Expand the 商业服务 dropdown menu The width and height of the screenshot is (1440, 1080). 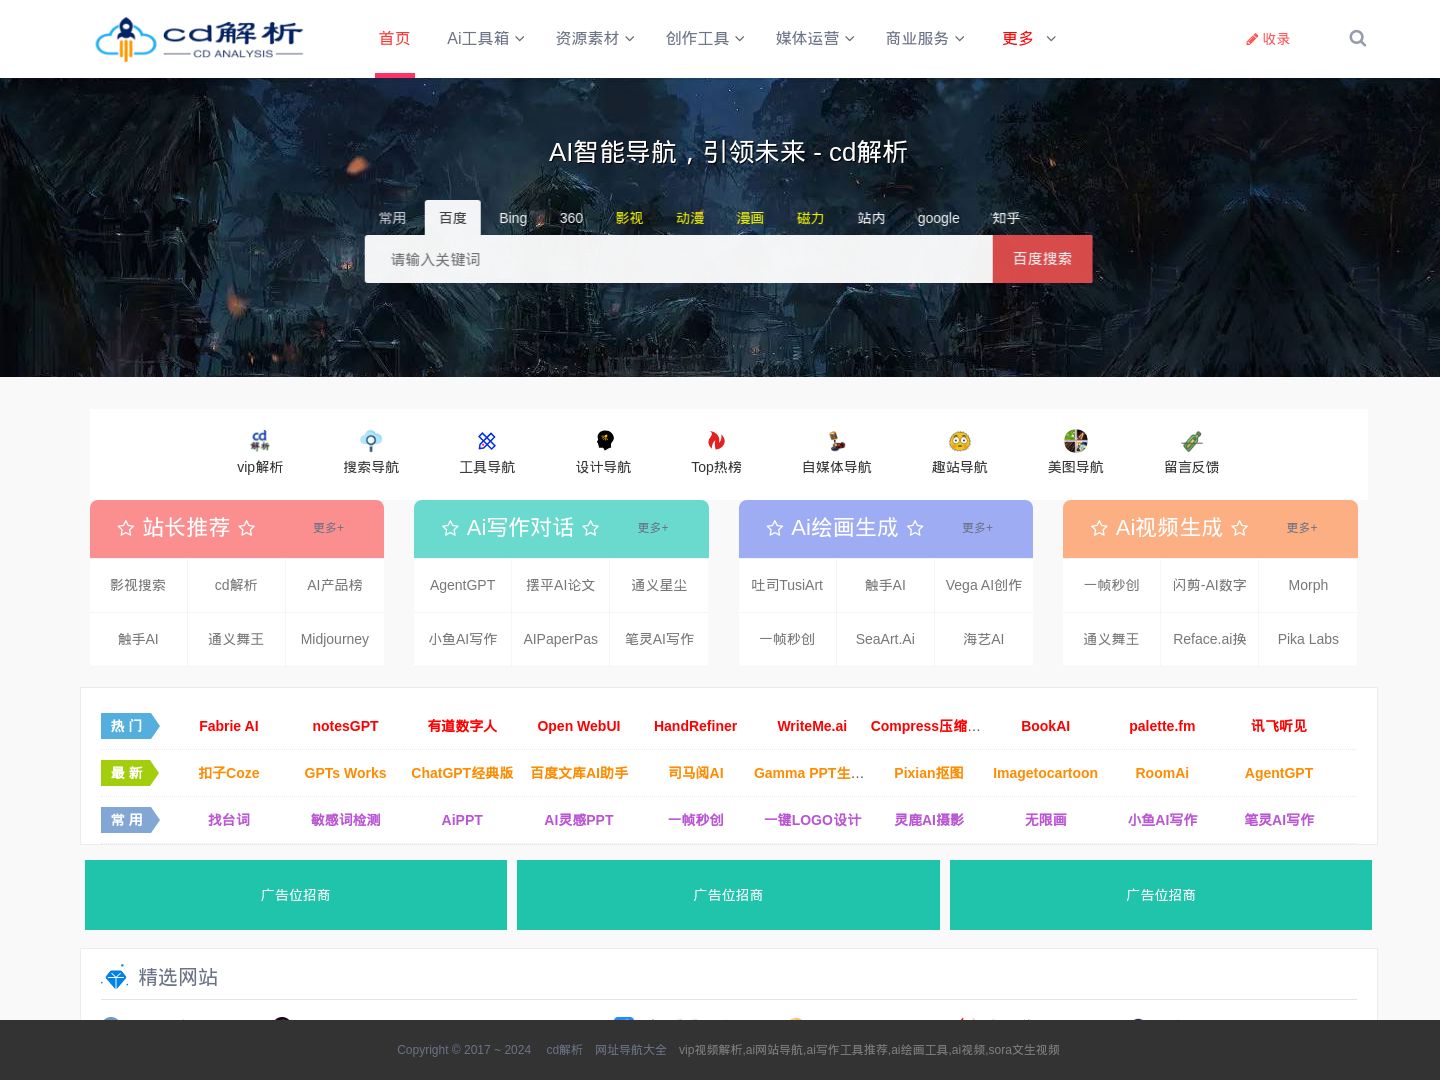pos(925,38)
